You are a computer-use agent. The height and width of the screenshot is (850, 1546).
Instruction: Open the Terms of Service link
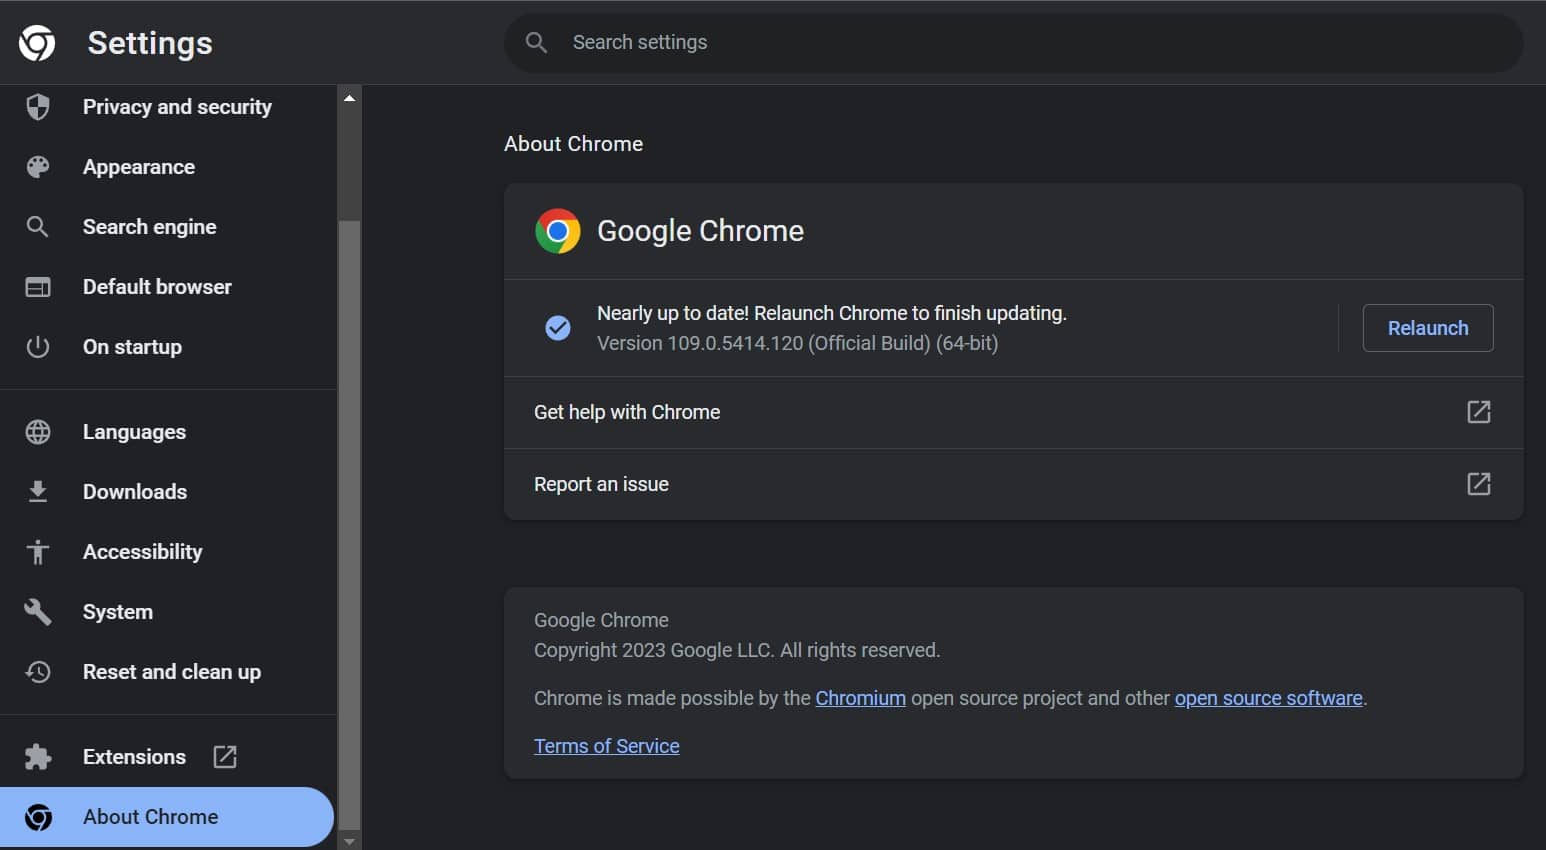pyautogui.click(x=606, y=746)
